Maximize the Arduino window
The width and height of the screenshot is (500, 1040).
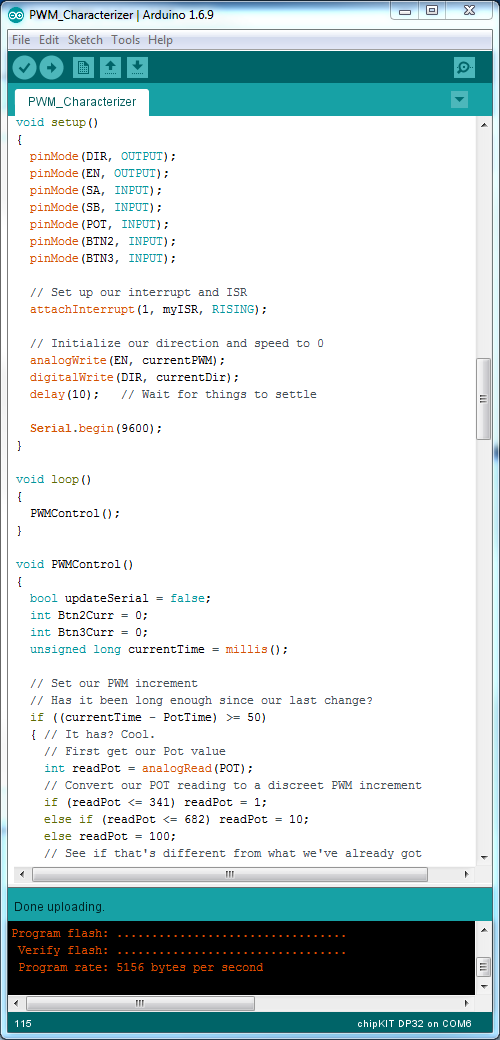[x=432, y=10]
